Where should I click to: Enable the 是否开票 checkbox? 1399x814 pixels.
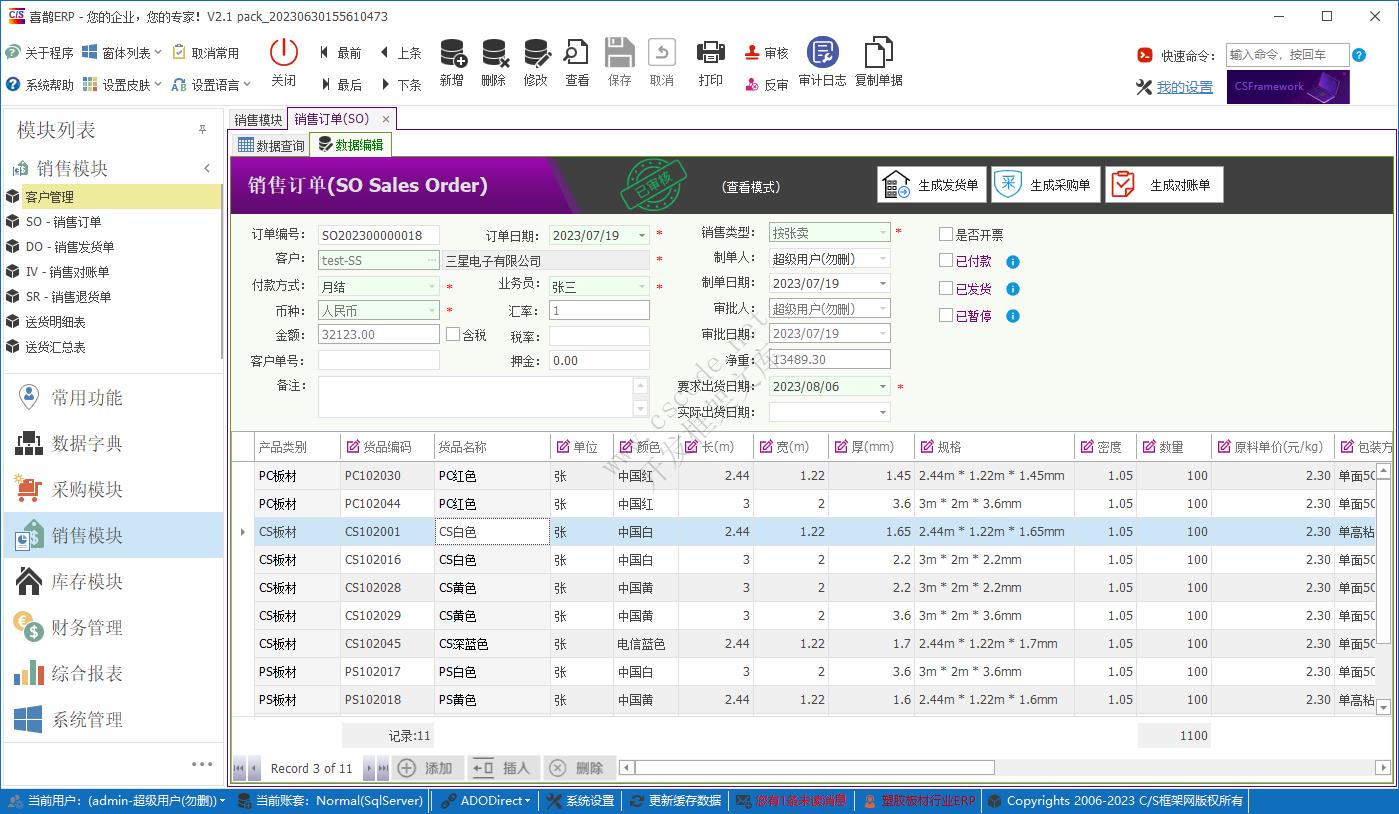[x=945, y=234]
